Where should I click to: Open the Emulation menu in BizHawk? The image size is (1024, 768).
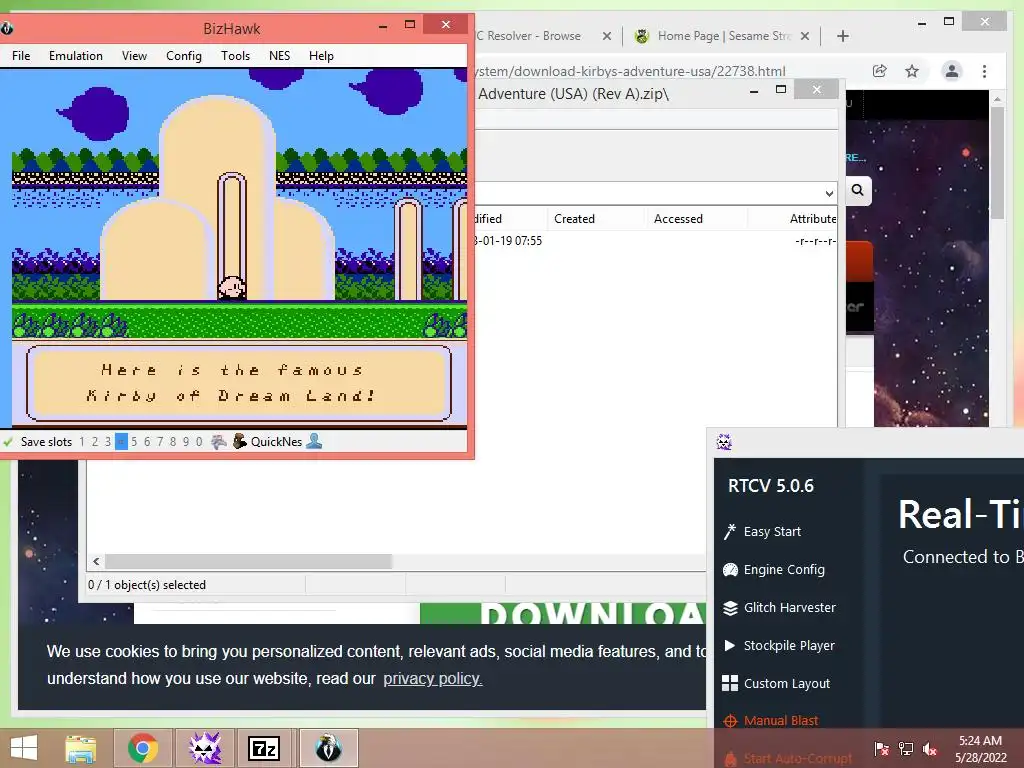(x=76, y=56)
